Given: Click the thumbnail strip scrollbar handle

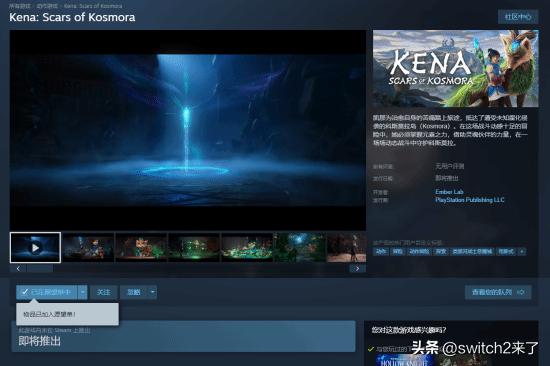Looking at the screenshot, I should (x=40, y=269).
